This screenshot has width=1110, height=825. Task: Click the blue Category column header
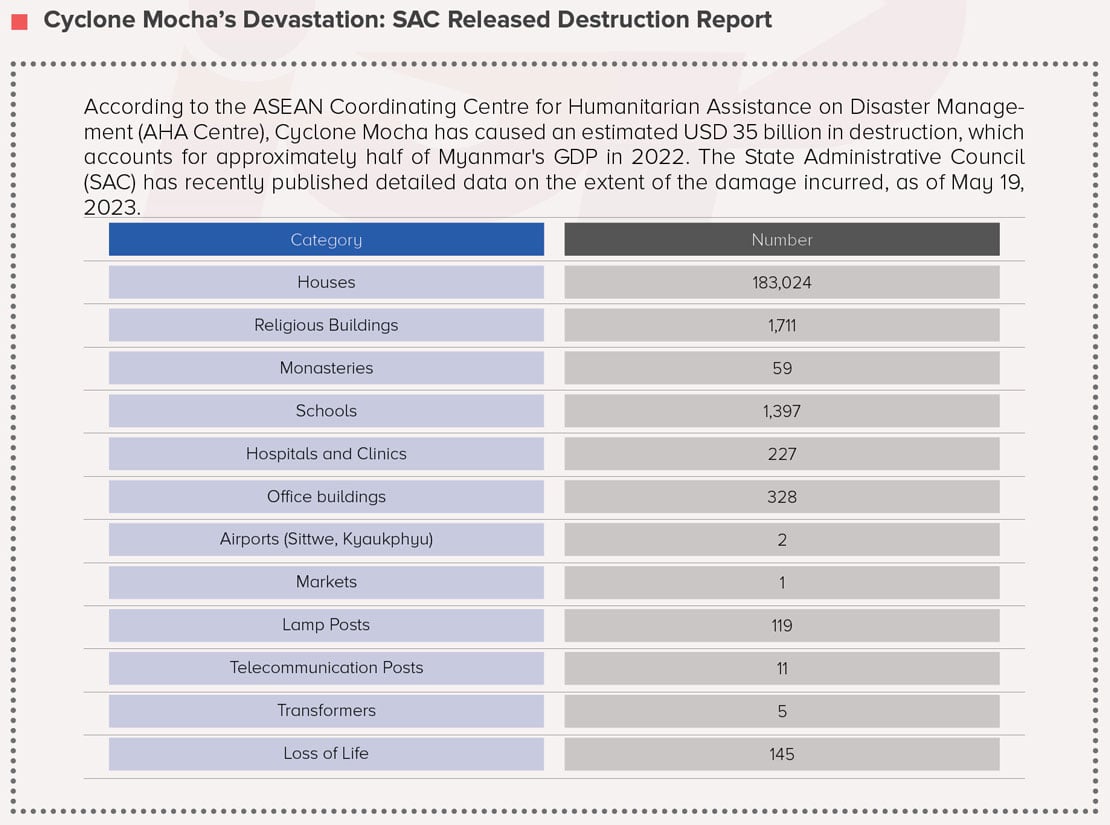coord(326,240)
